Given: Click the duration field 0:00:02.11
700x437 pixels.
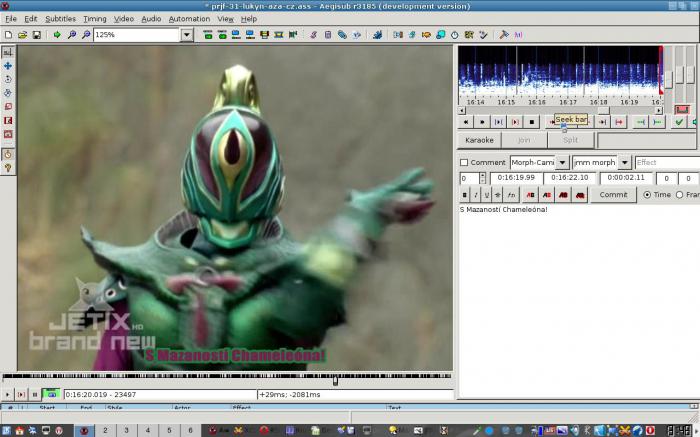Looking at the screenshot, I should tap(626, 178).
